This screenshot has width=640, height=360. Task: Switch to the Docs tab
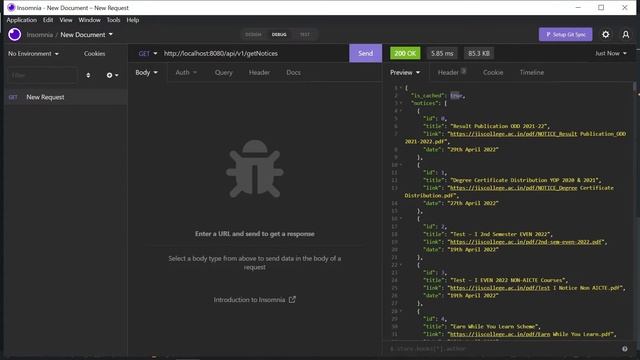click(x=293, y=72)
